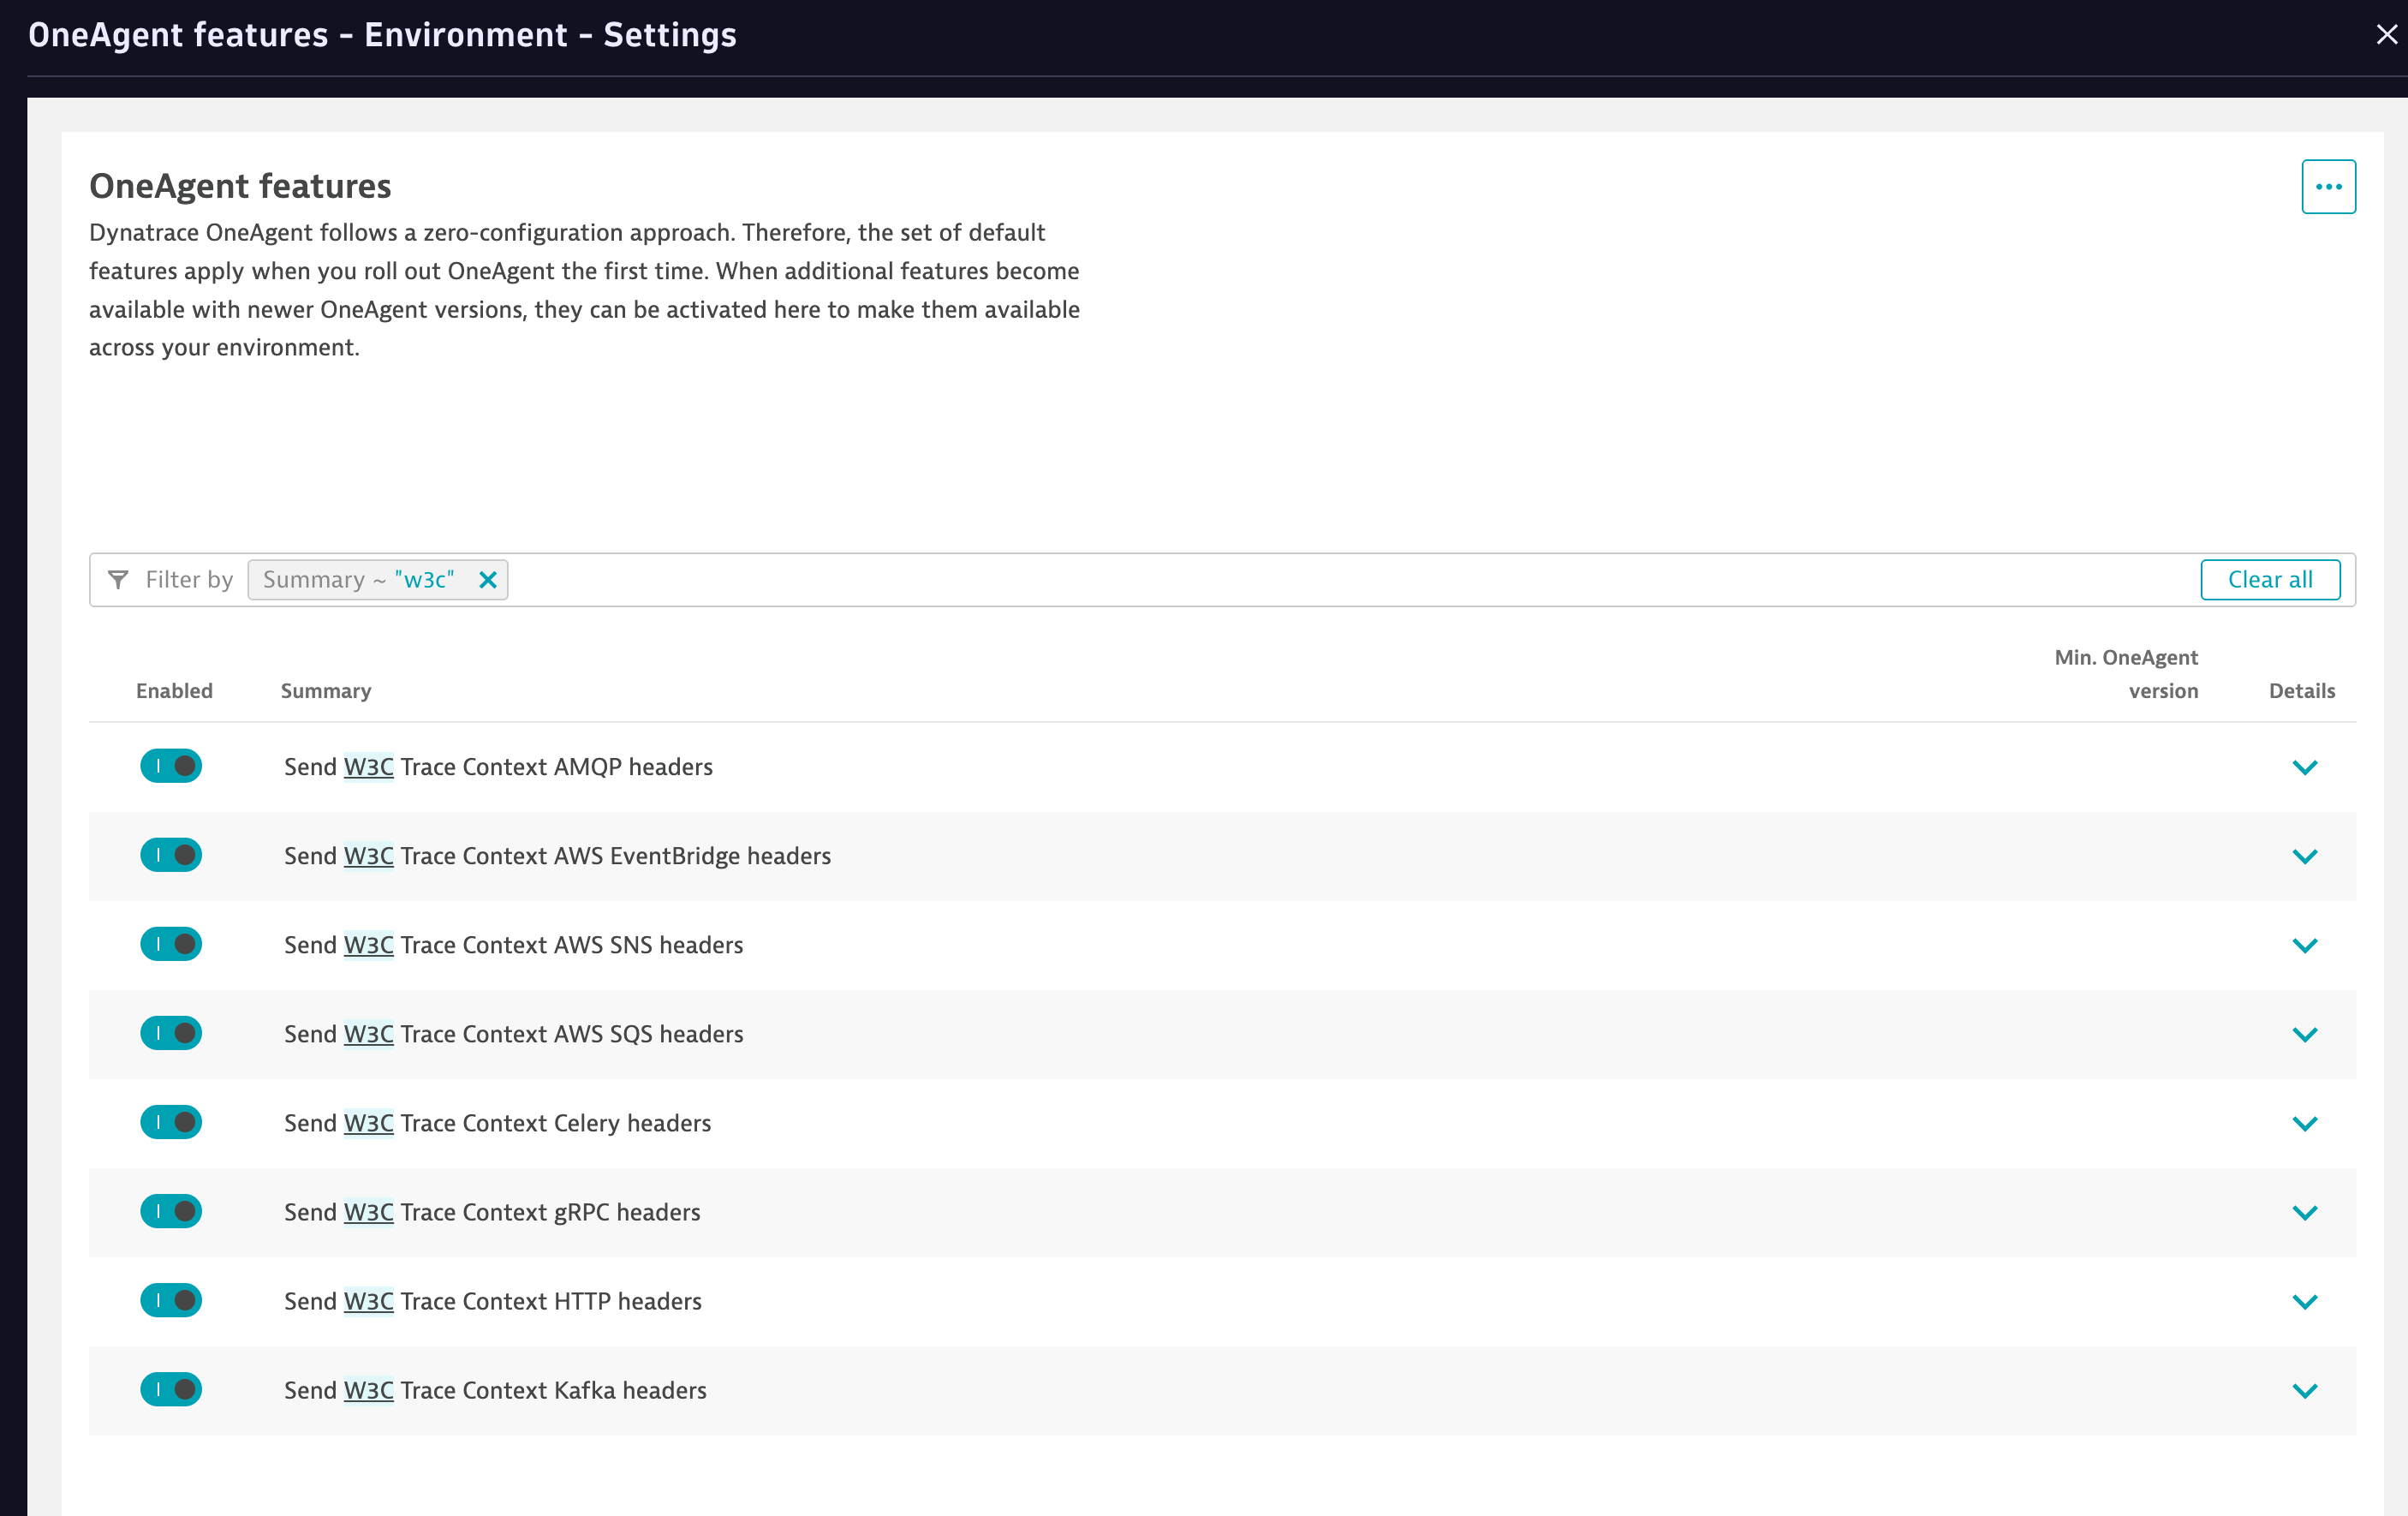
Task: Click Clear all filters button
Action: 2269,580
